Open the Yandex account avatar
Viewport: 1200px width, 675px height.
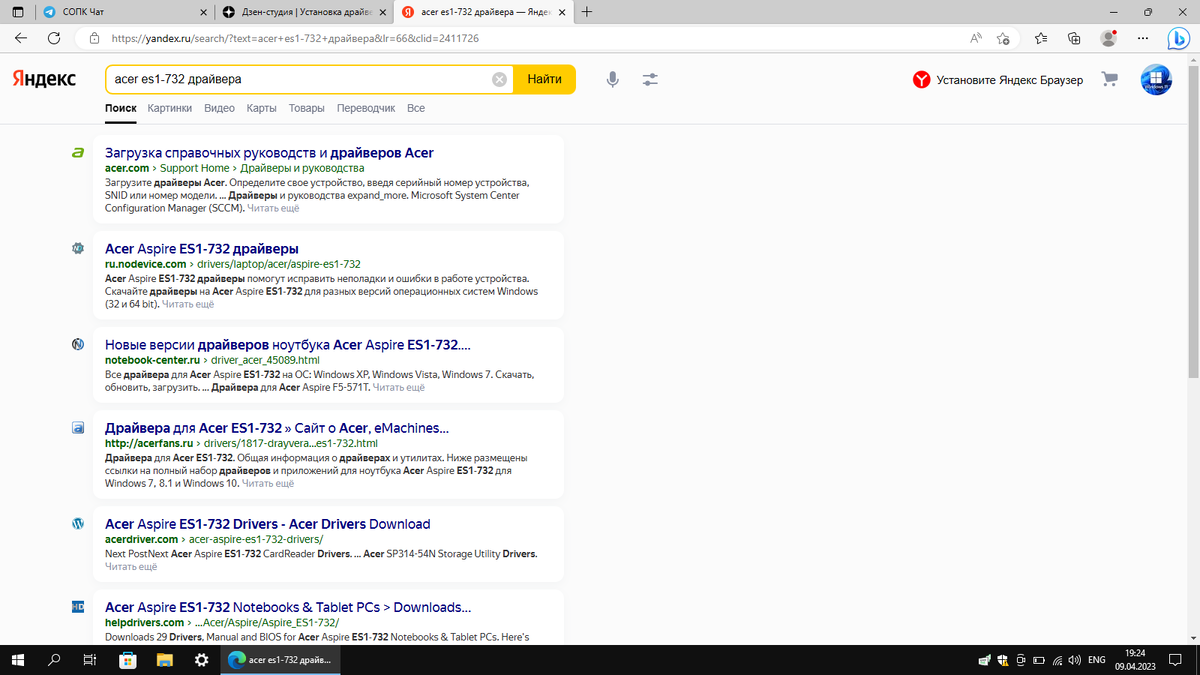(1156, 80)
